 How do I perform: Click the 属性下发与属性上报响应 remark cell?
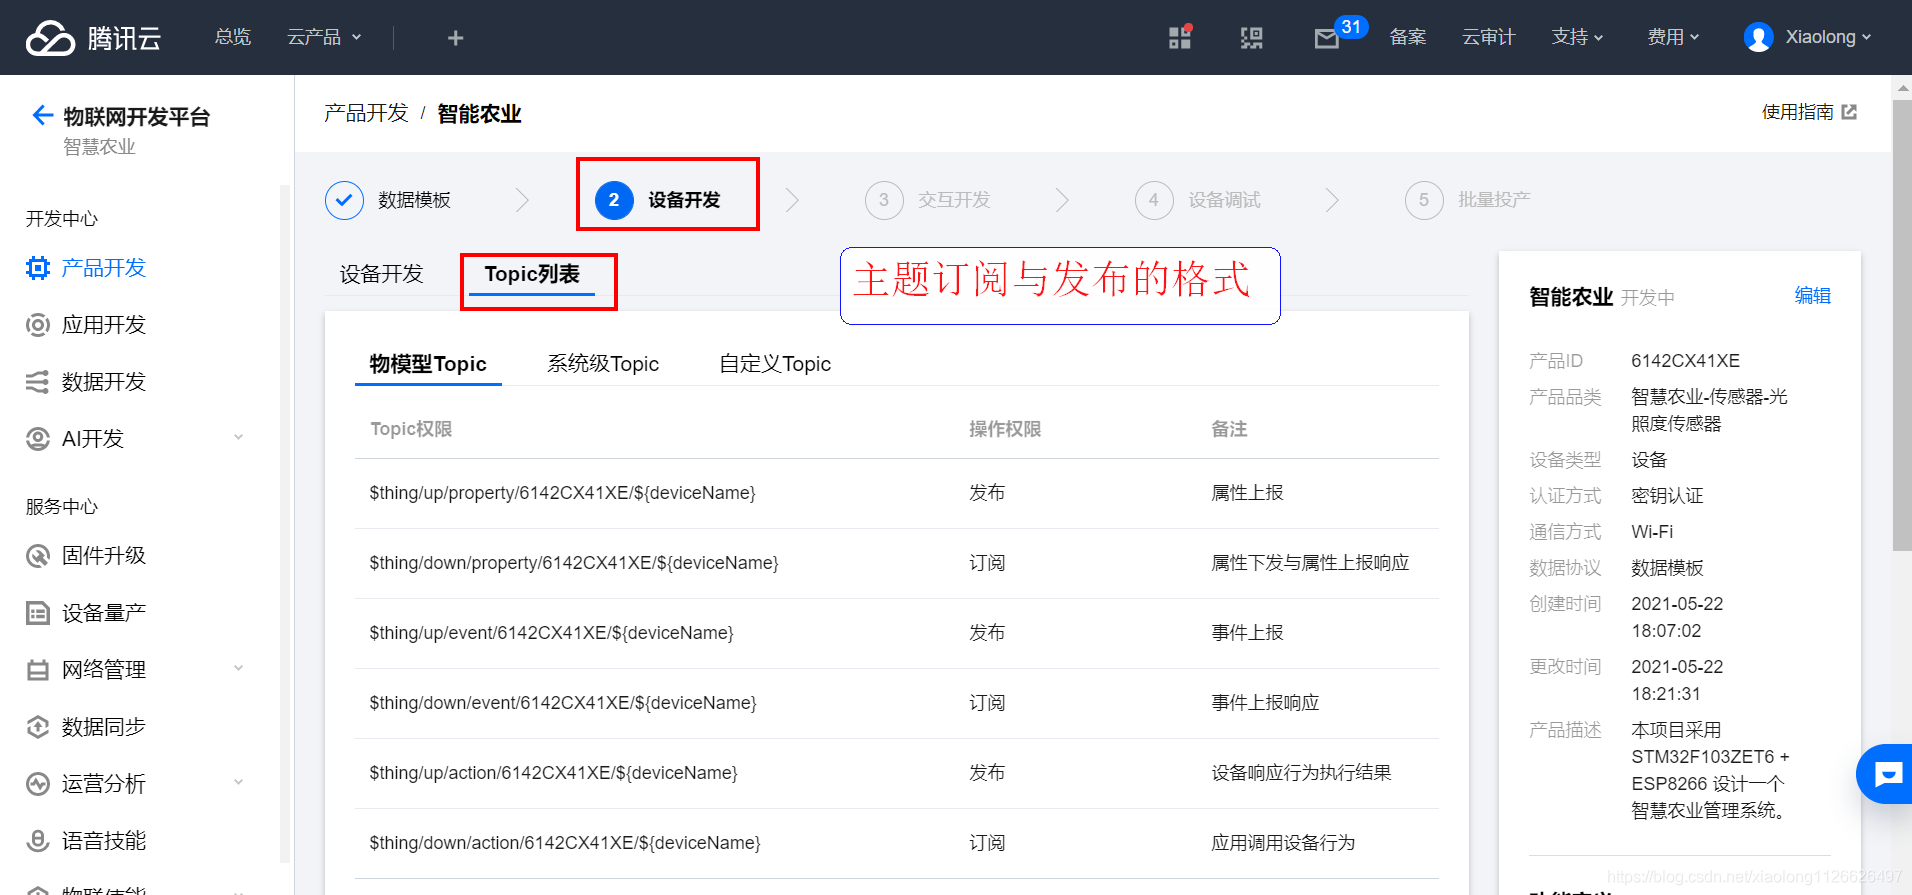click(x=1310, y=563)
